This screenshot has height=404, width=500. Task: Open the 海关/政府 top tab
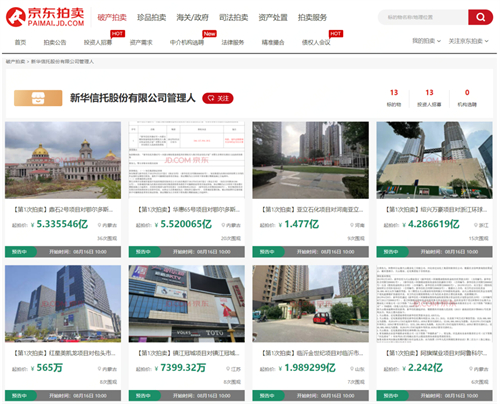192,17
